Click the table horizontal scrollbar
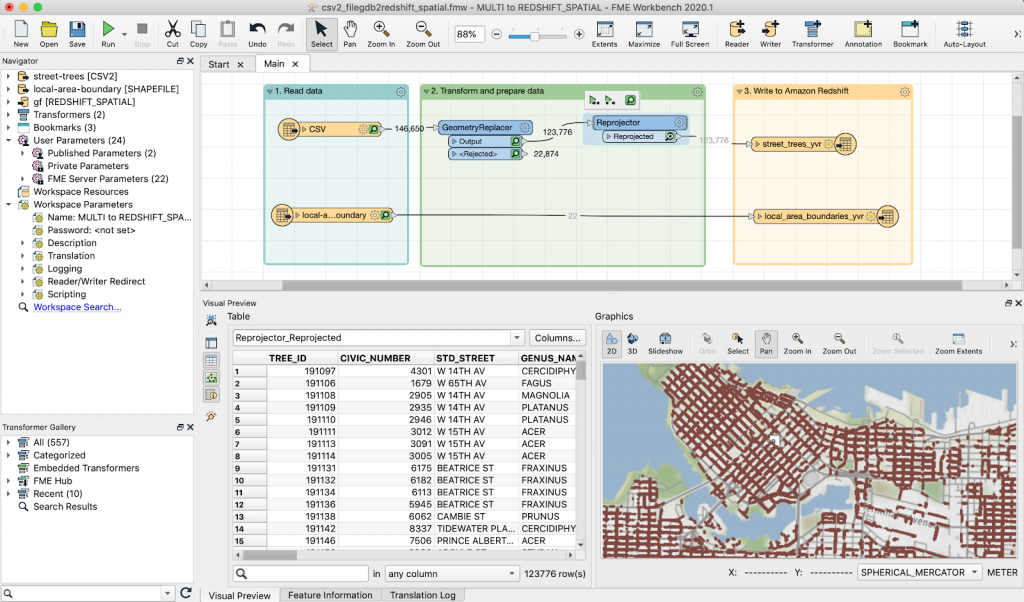Viewport: 1024px width, 602px height. [270, 555]
